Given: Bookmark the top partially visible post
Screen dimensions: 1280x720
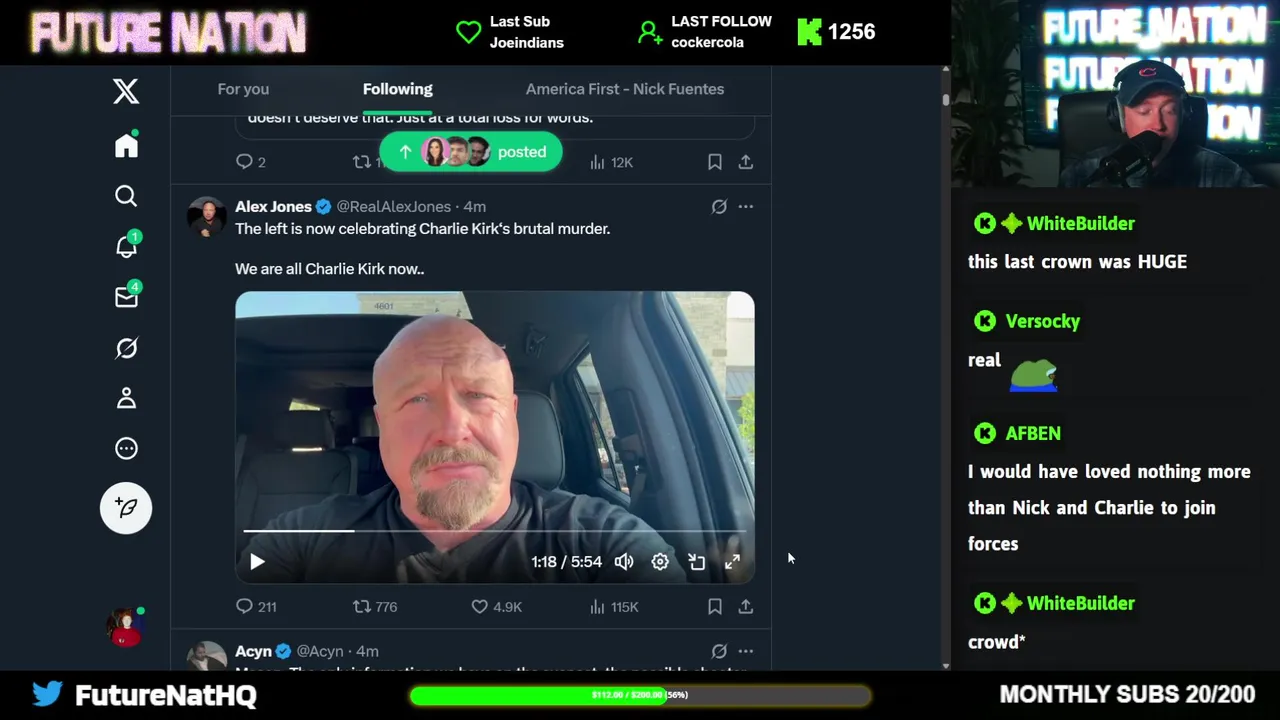Looking at the screenshot, I should point(715,162).
